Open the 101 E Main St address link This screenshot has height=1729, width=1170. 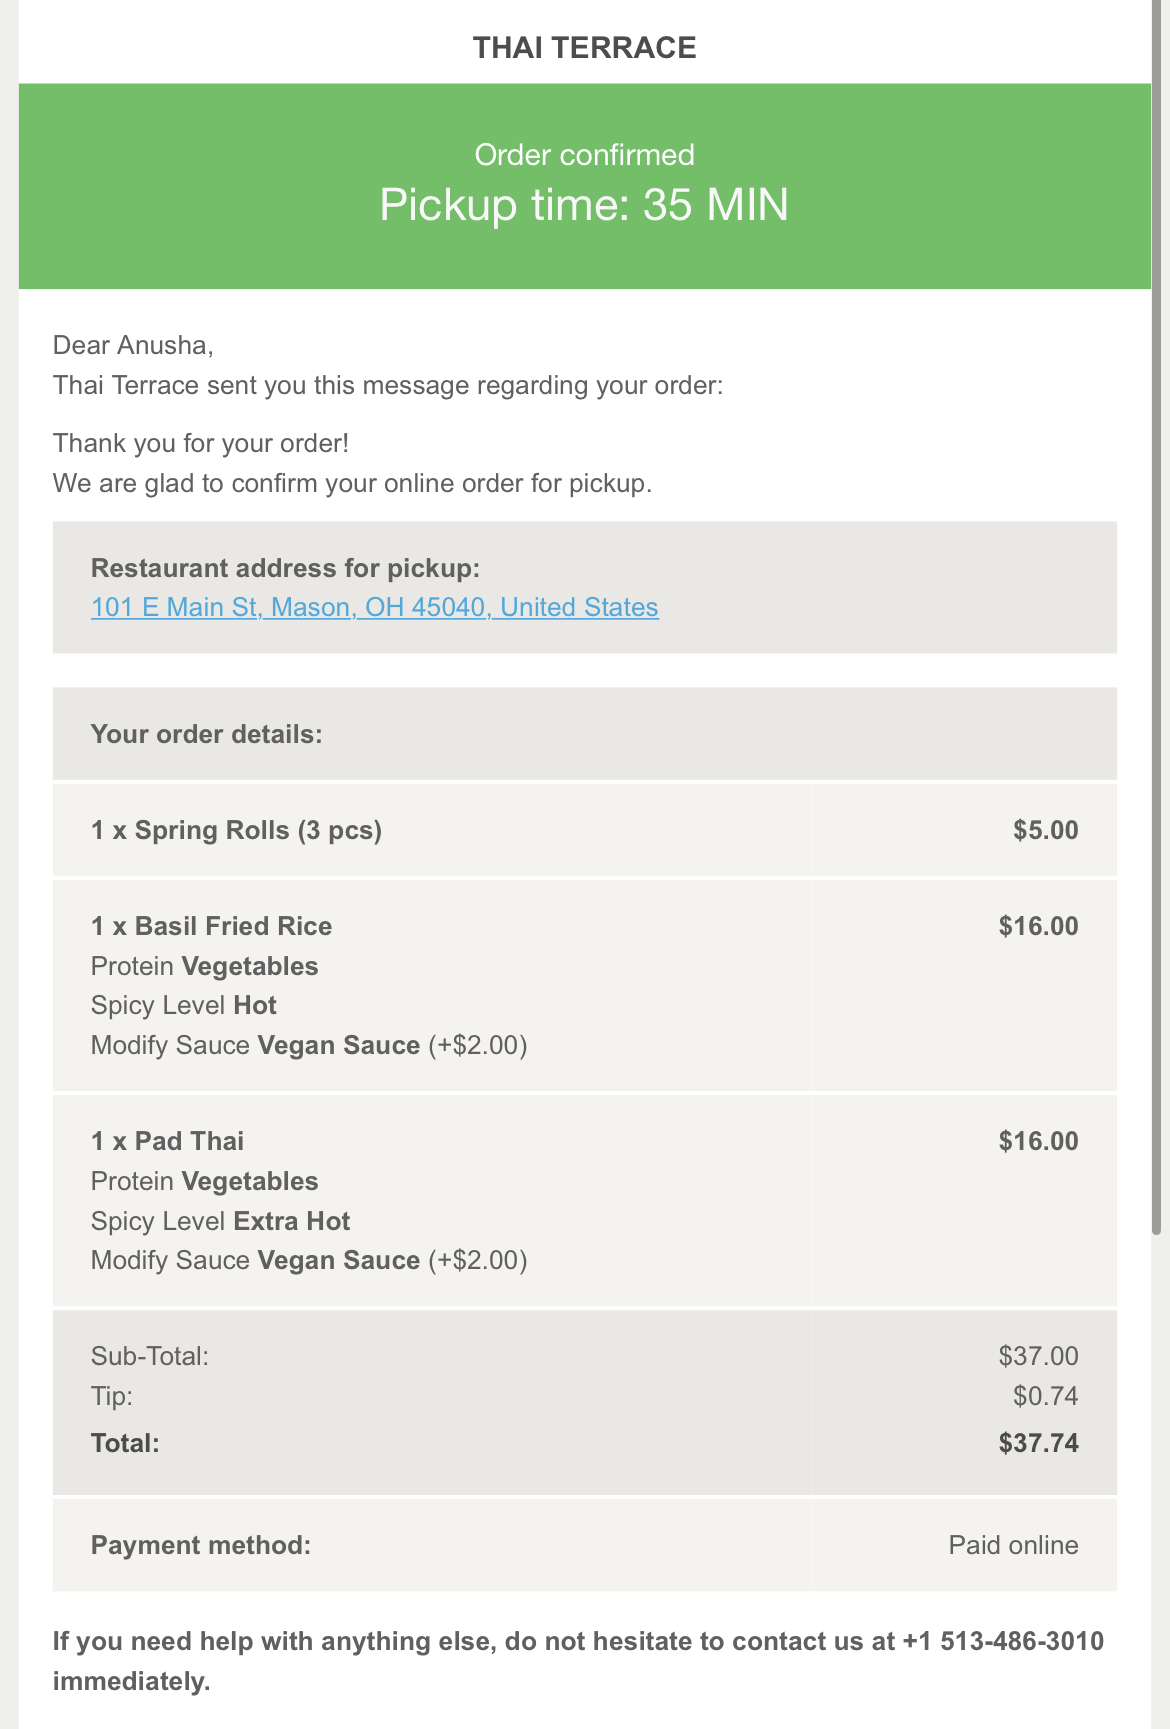click(374, 607)
